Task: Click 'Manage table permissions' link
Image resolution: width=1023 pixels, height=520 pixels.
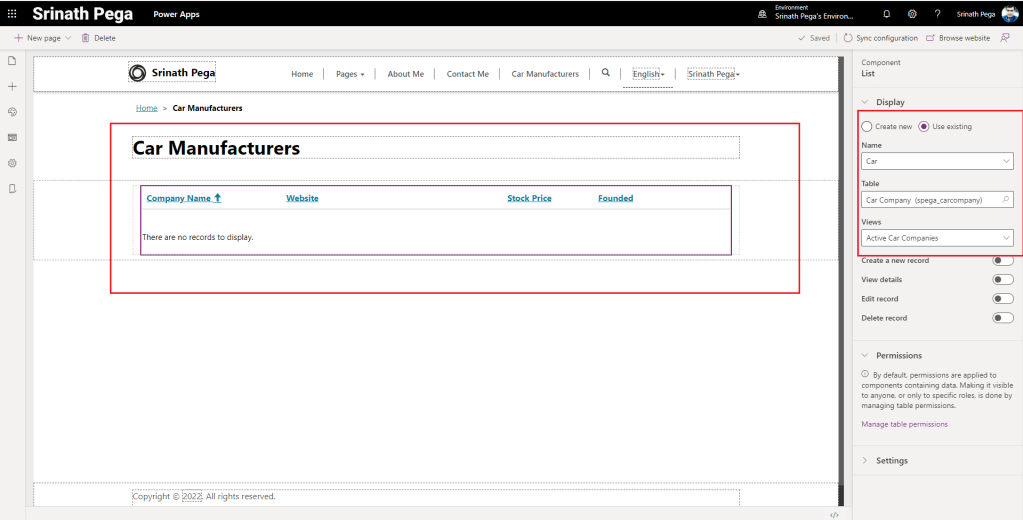Action: point(904,424)
